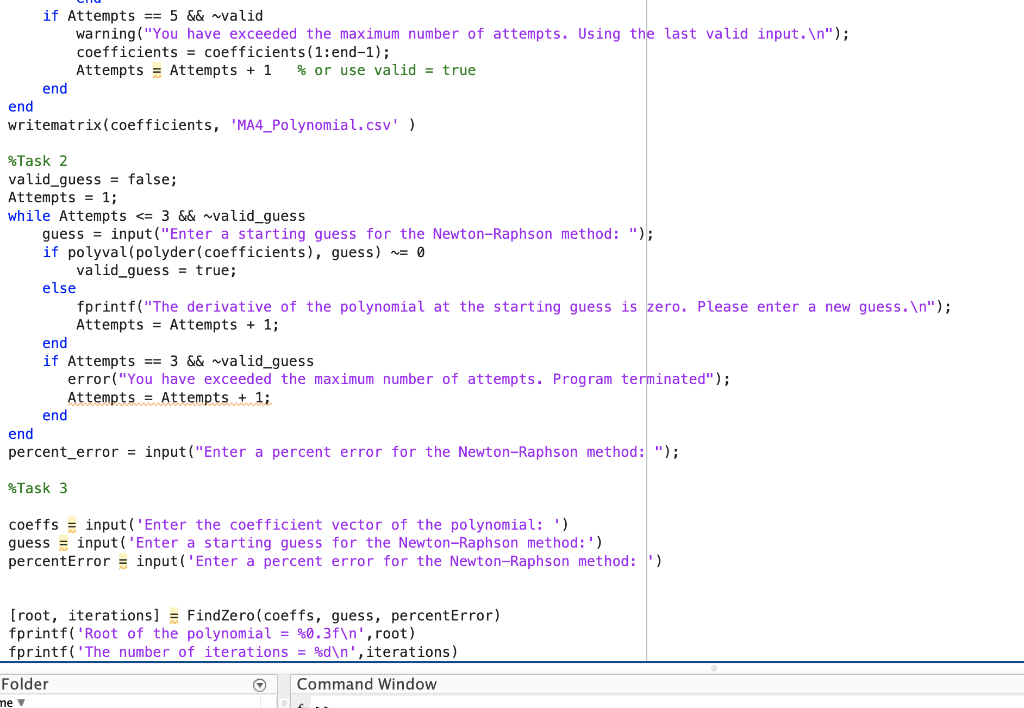Click the highlighted equals sign after '[root, iterations]'
This screenshot has height=708, width=1024.
[174, 616]
